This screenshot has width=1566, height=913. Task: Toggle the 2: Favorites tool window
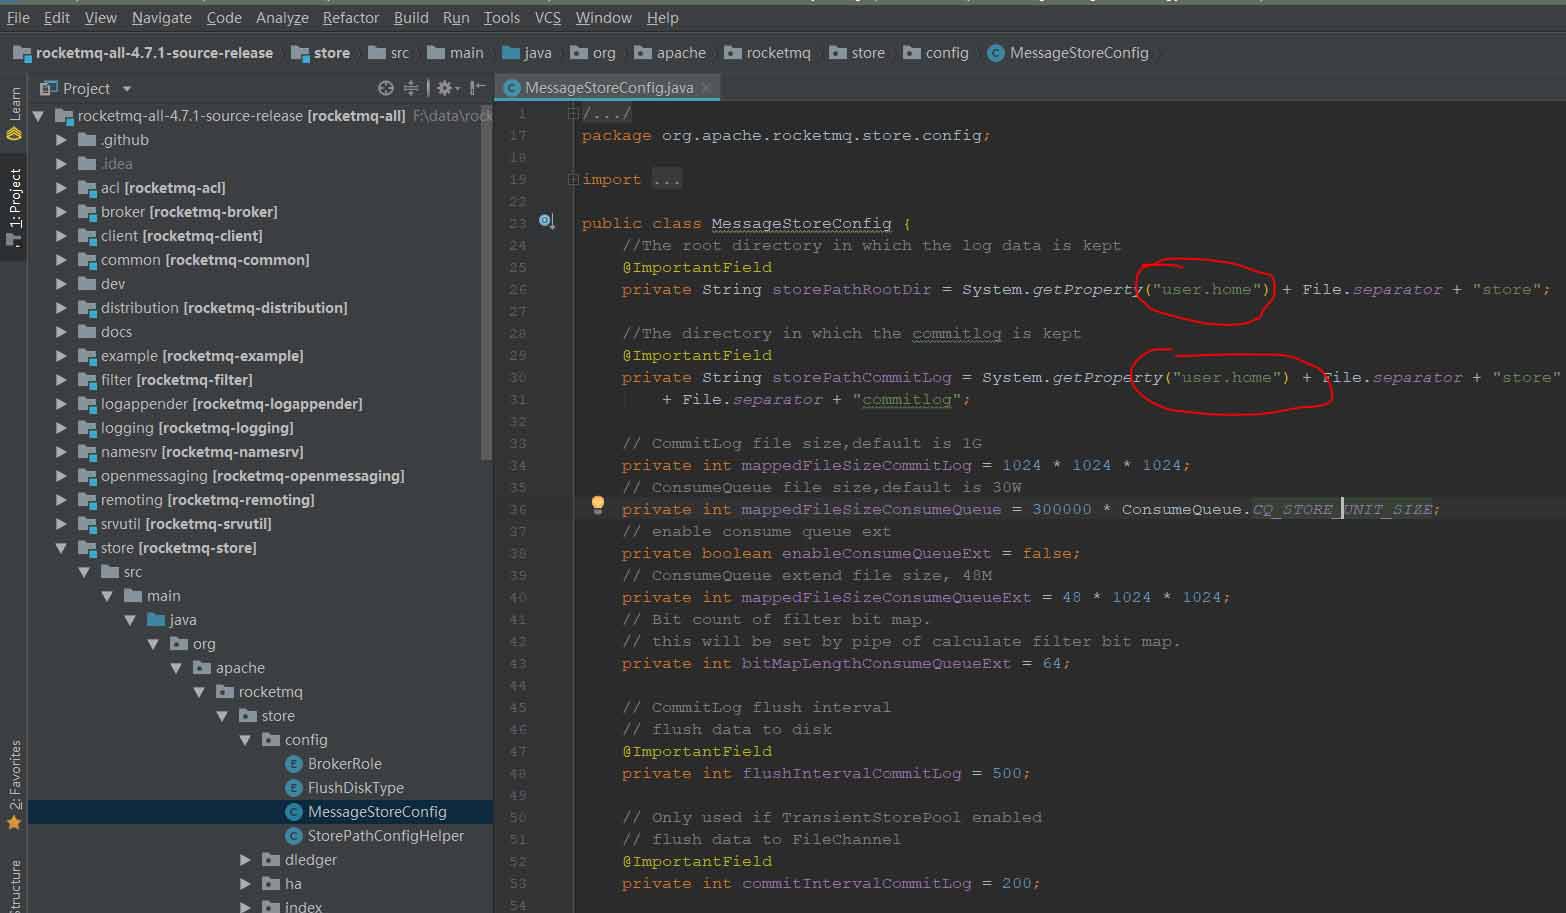click(14, 785)
